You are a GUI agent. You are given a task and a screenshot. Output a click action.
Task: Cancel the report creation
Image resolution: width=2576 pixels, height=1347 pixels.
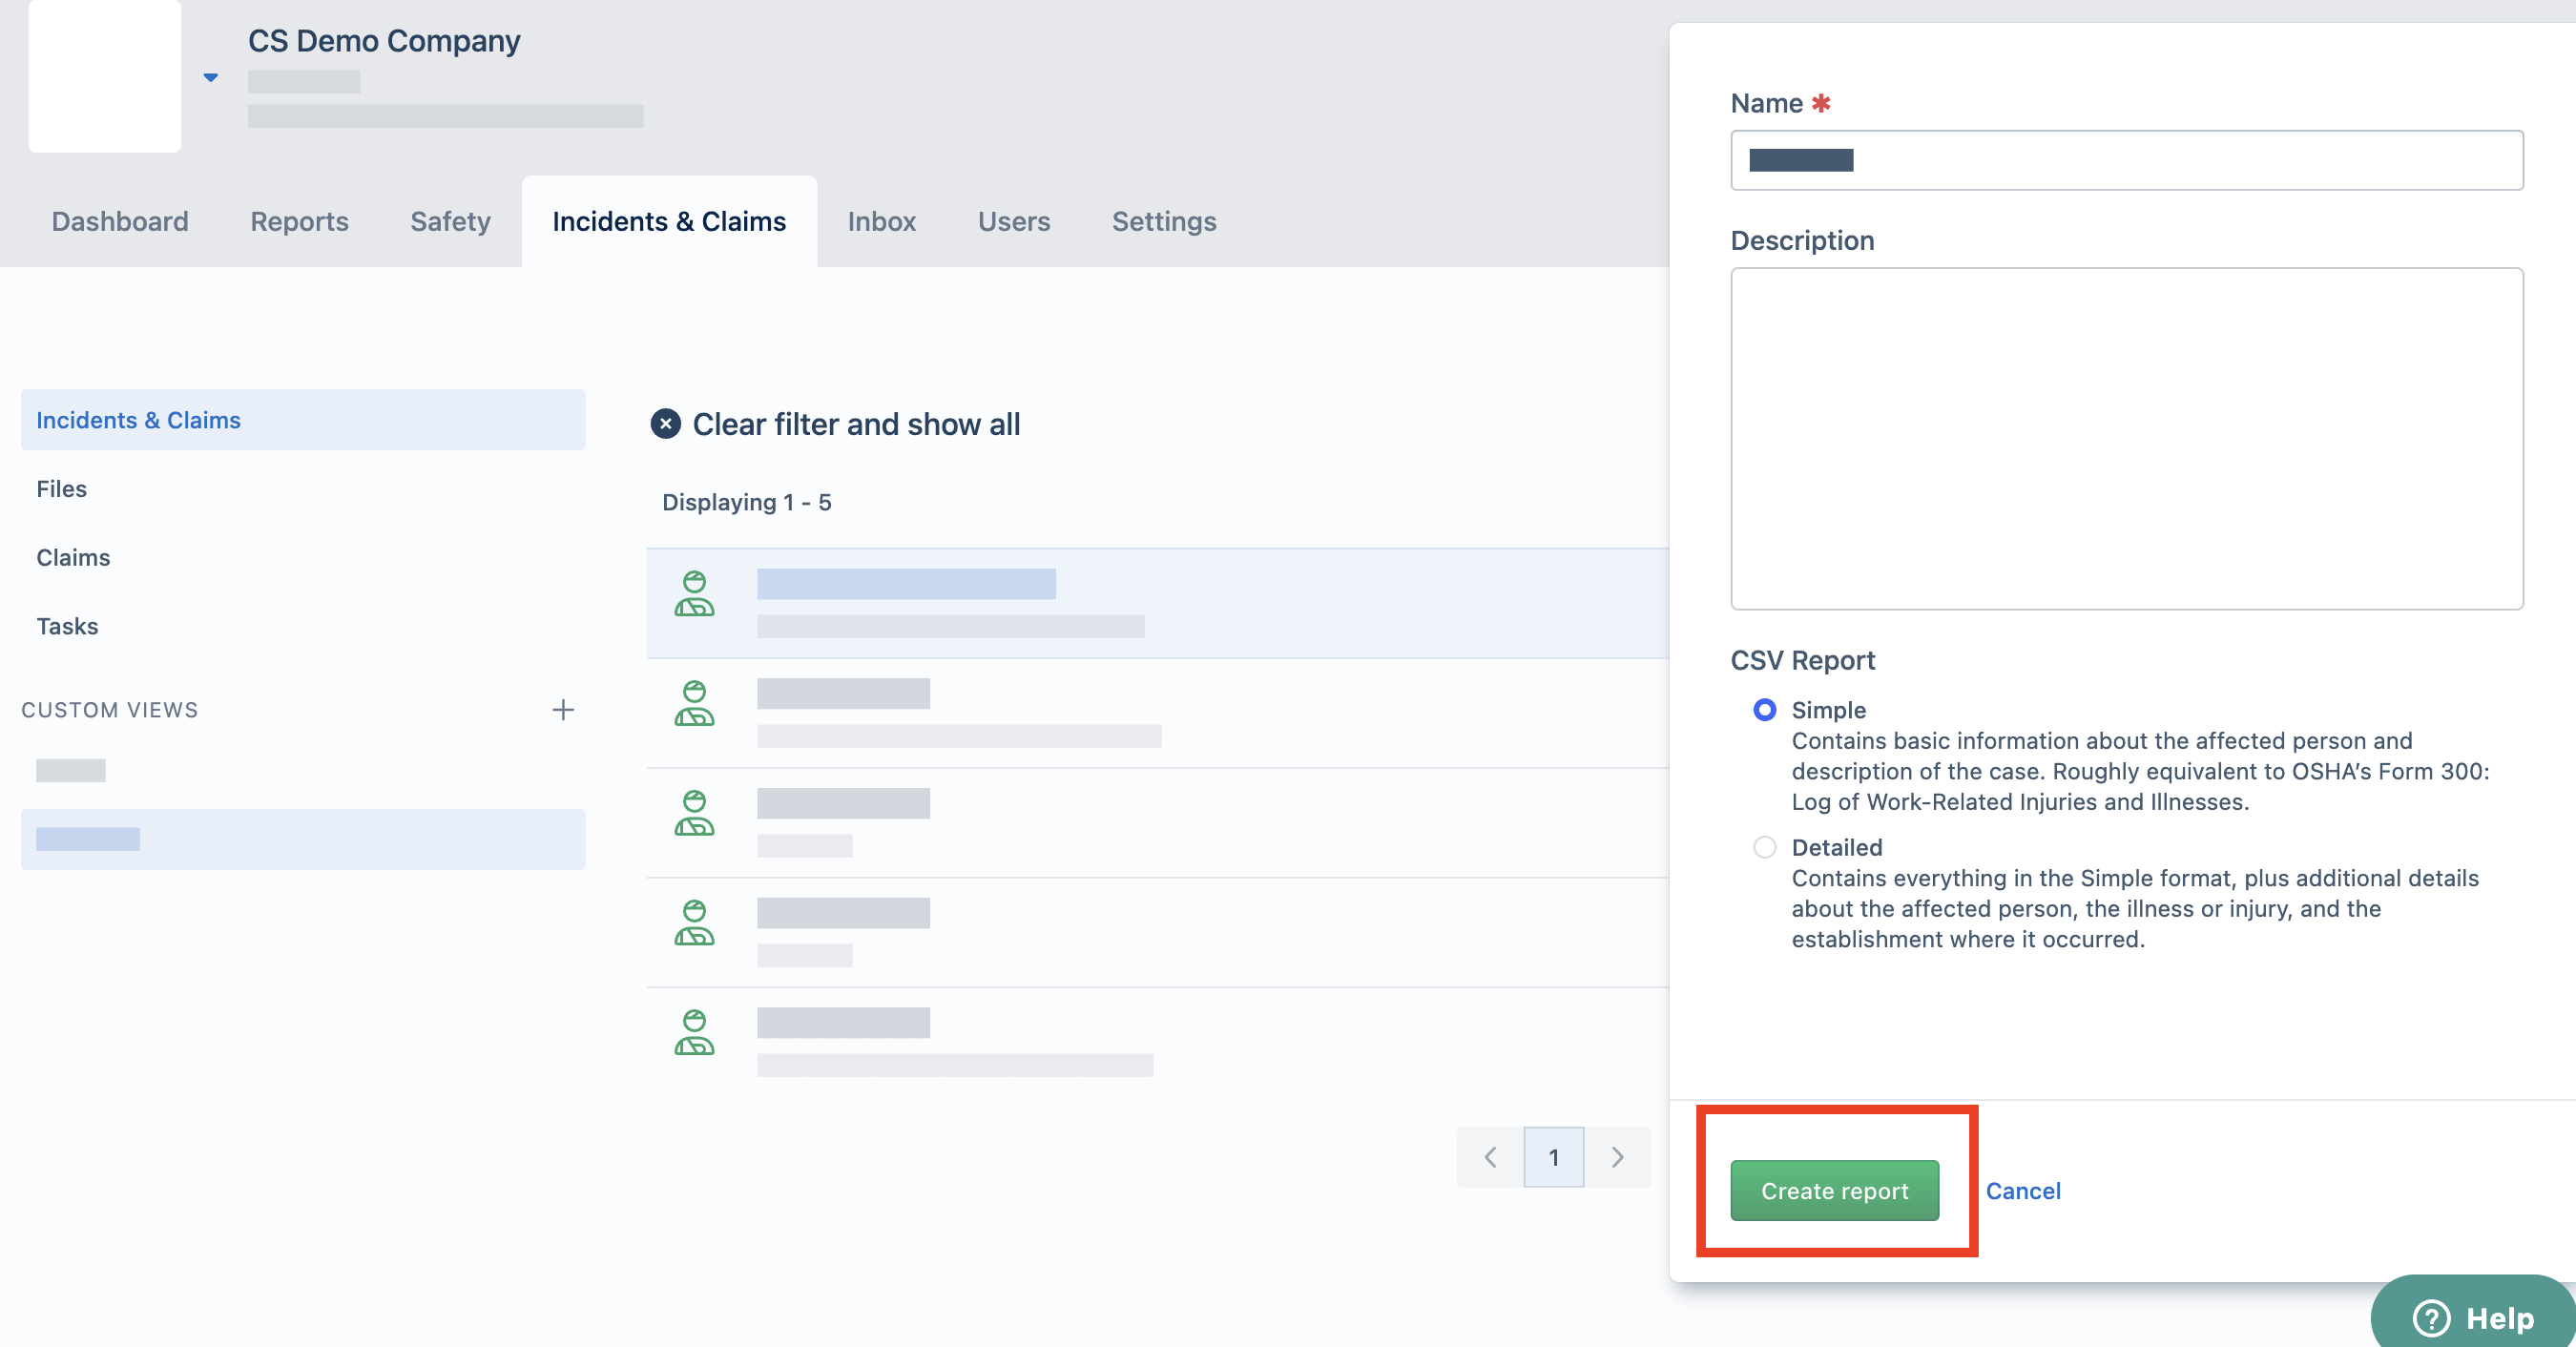click(2023, 1190)
